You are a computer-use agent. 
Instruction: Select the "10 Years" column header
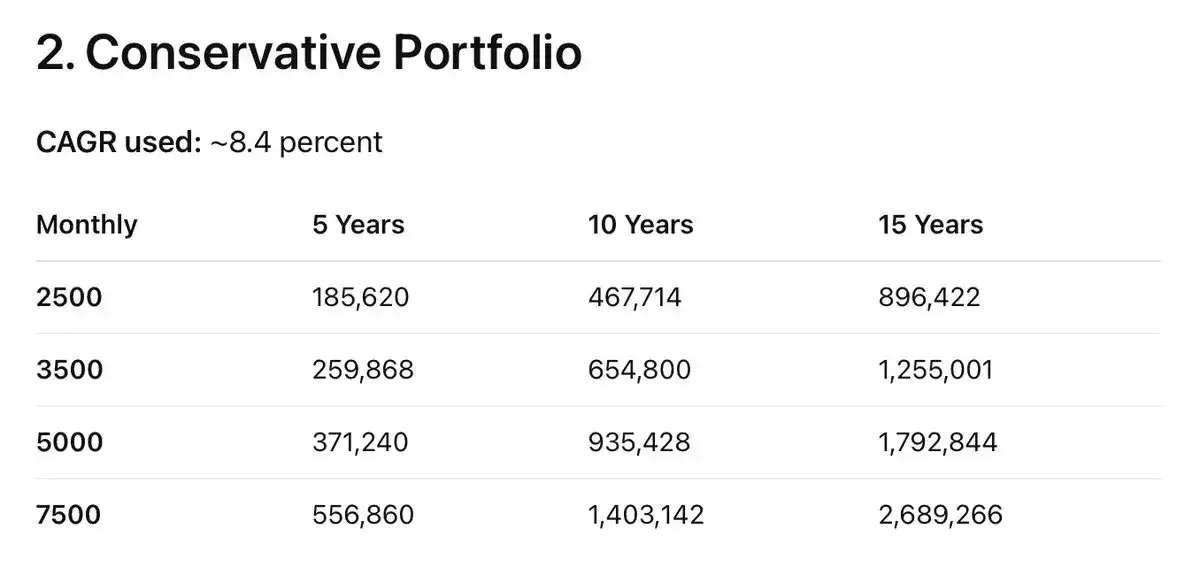pos(640,224)
